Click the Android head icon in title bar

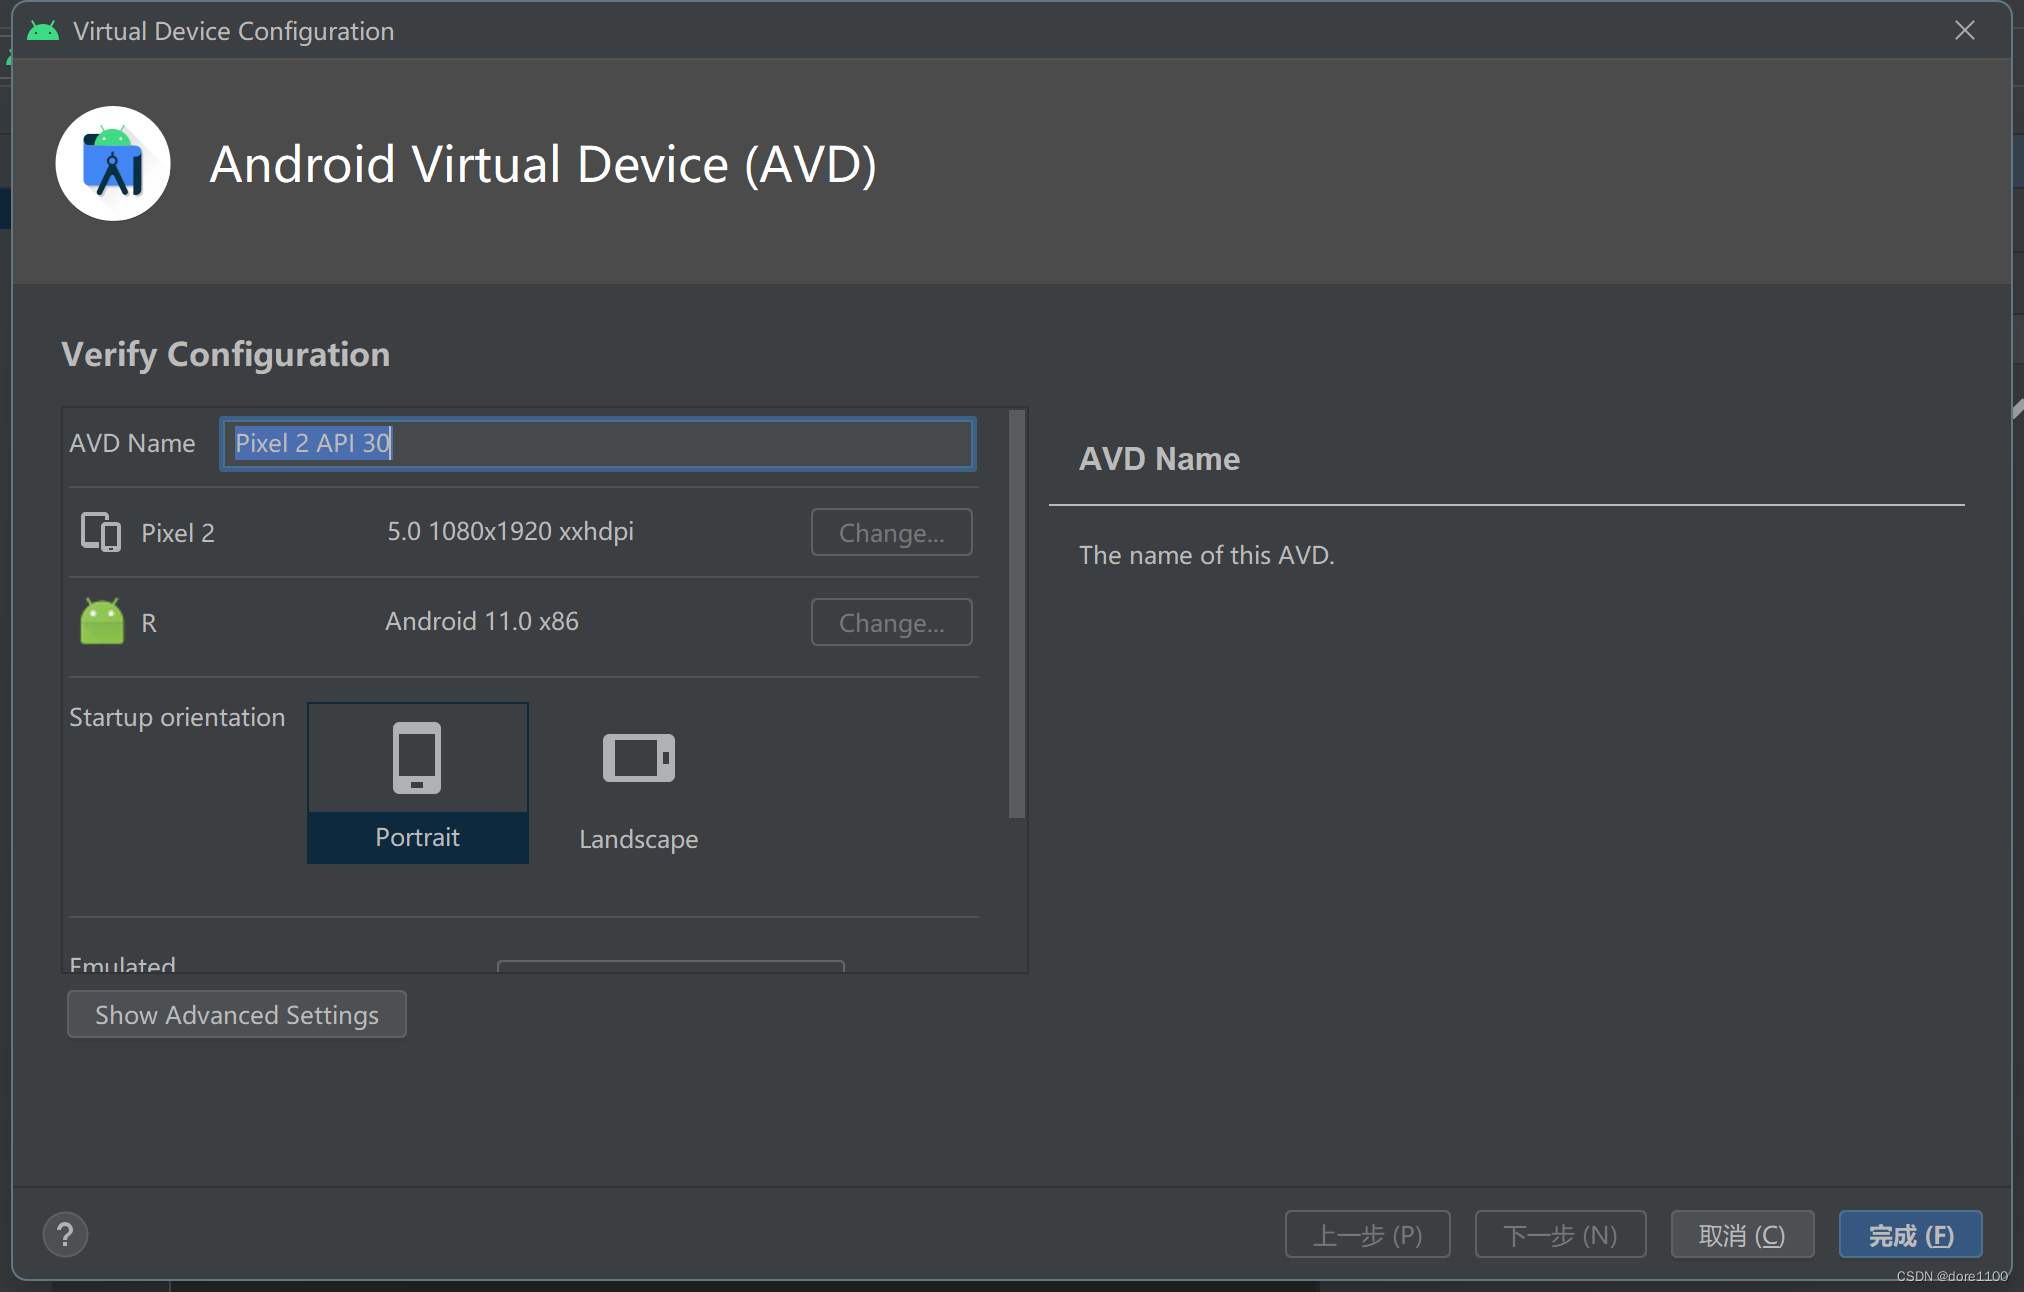(43, 31)
